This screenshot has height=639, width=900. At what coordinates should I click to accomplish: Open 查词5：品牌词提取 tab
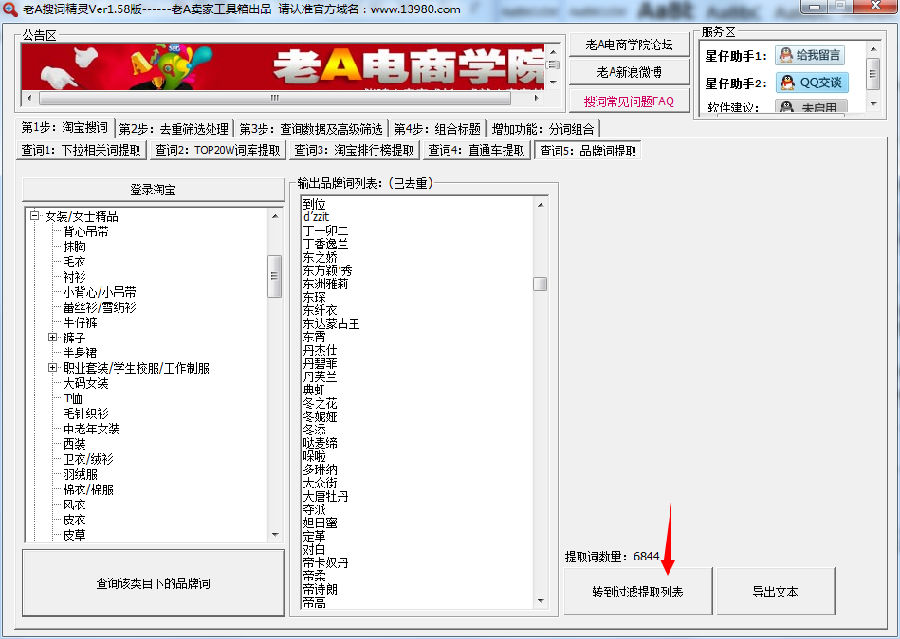click(x=588, y=150)
